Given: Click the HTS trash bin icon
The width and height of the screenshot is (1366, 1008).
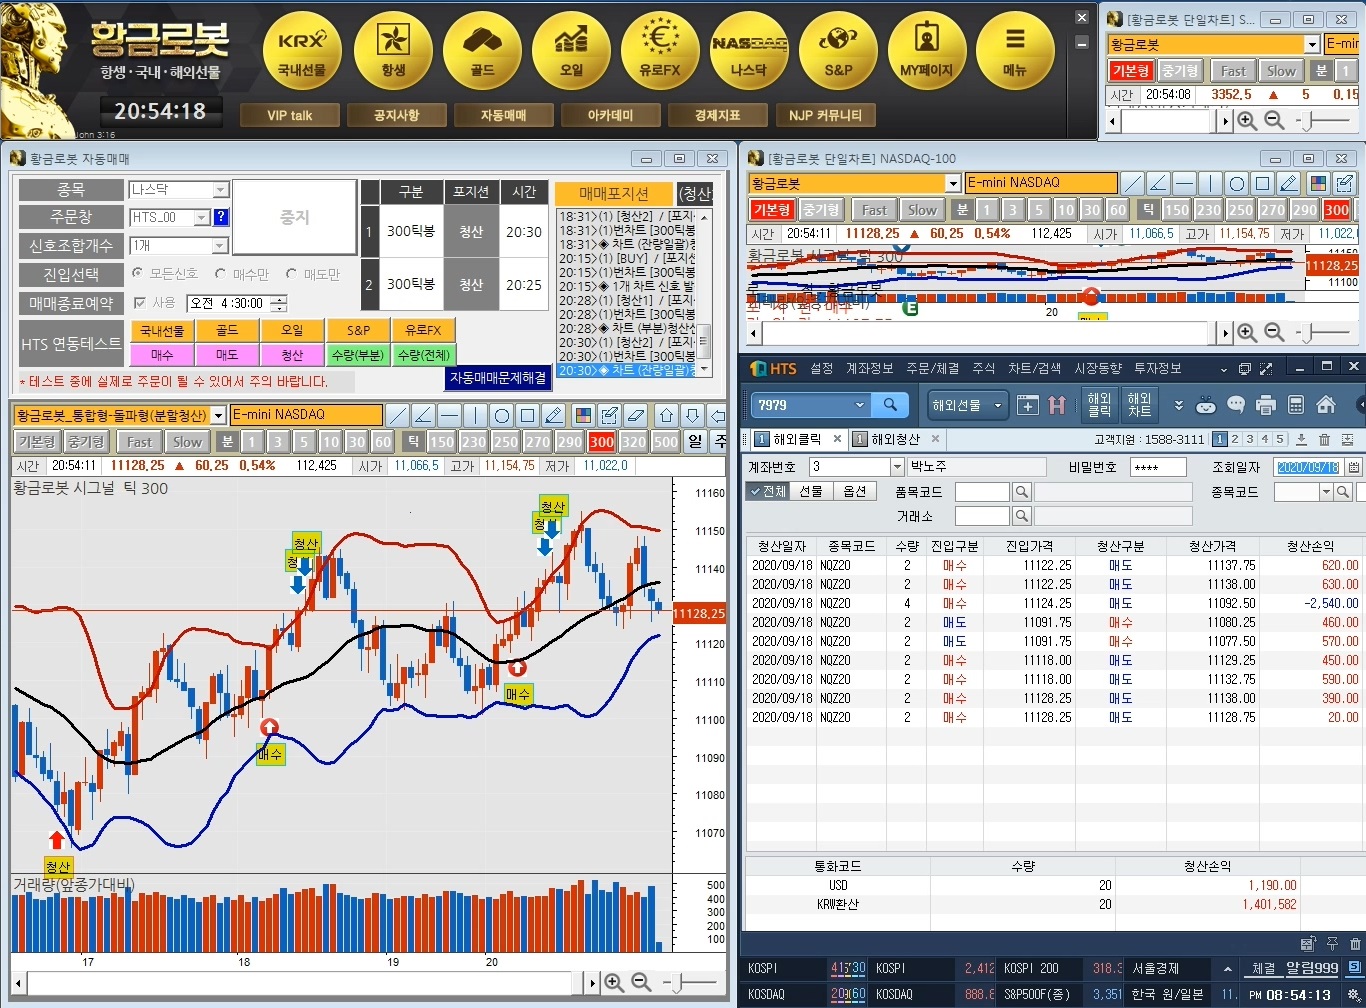Looking at the screenshot, I should 1324,439.
